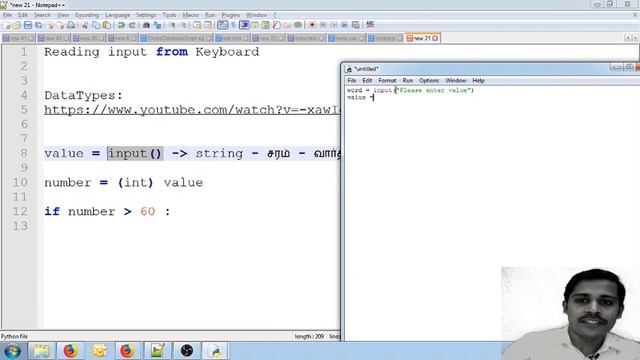Place cursor after "value =" in IDLE

(x=373, y=98)
